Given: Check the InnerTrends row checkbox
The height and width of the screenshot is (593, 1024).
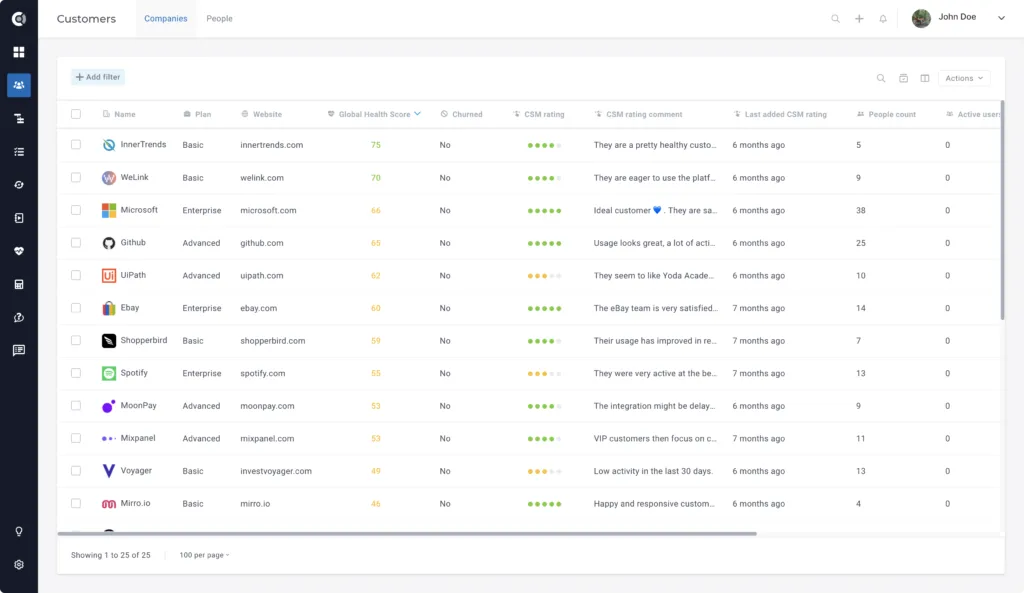Looking at the screenshot, I should point(76,145).
